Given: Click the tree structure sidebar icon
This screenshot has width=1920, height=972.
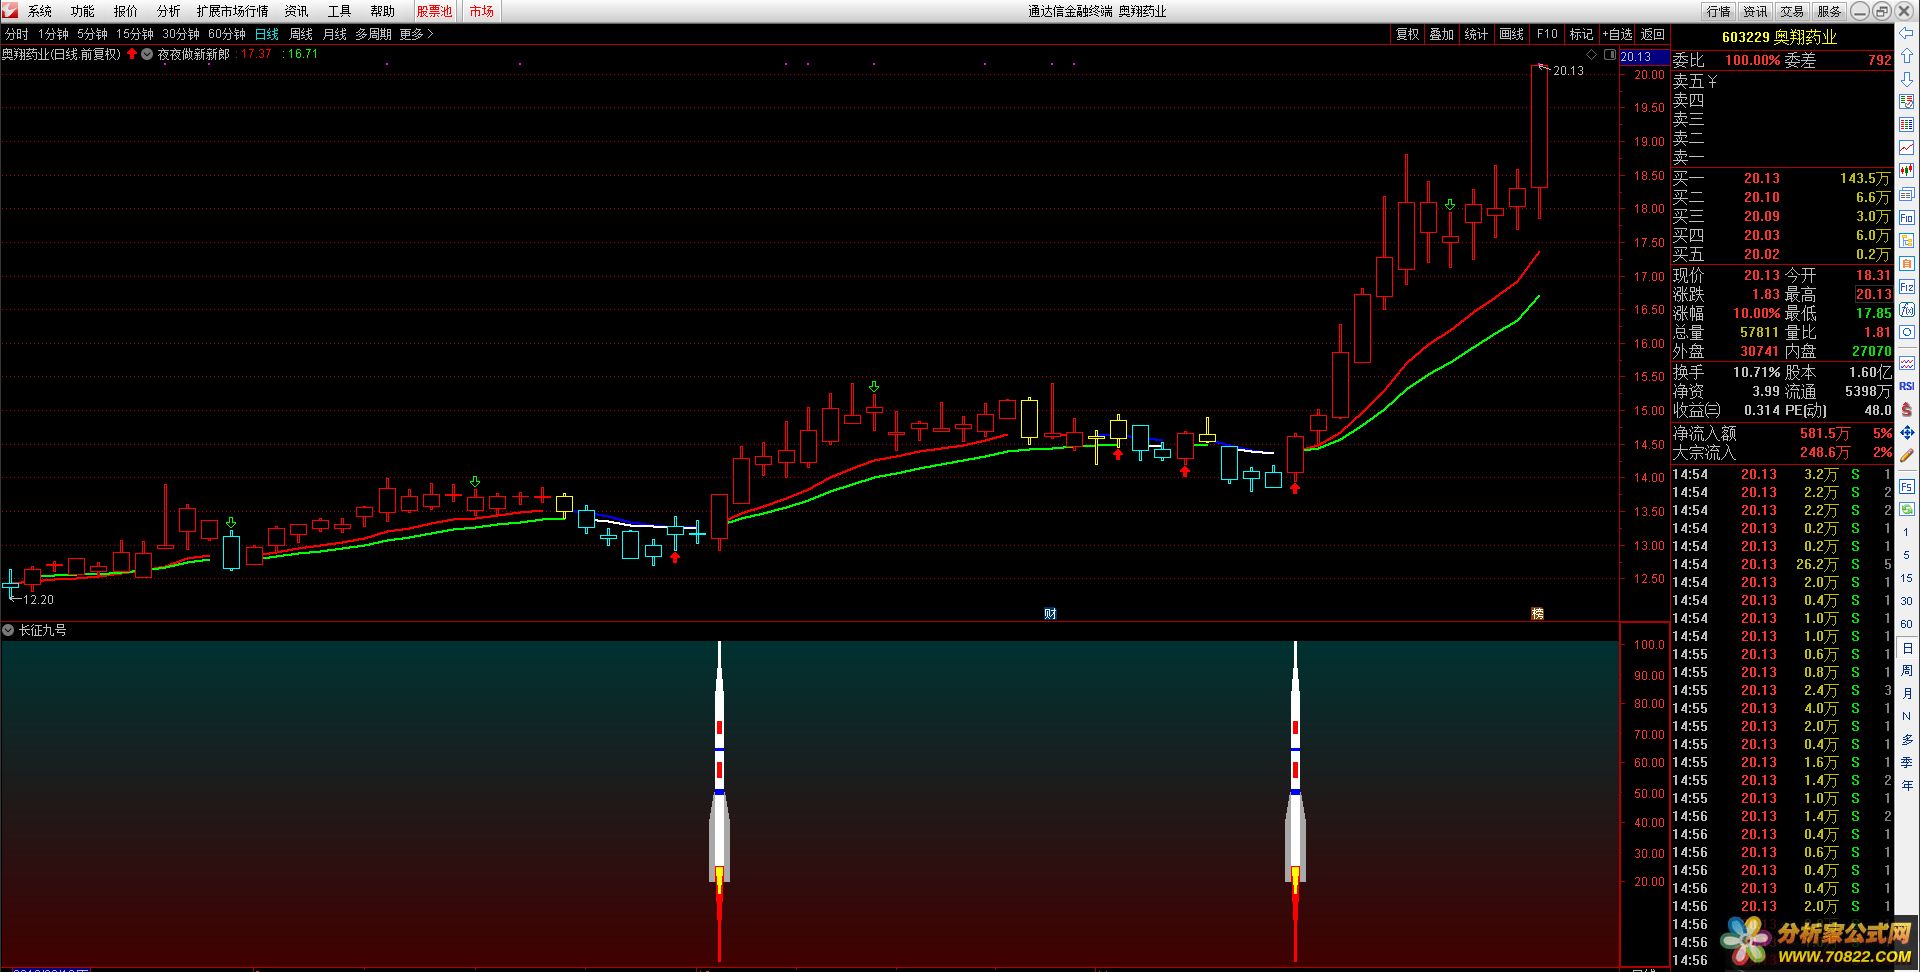Looking at the screenshot, I should [x=1907, y=240].
